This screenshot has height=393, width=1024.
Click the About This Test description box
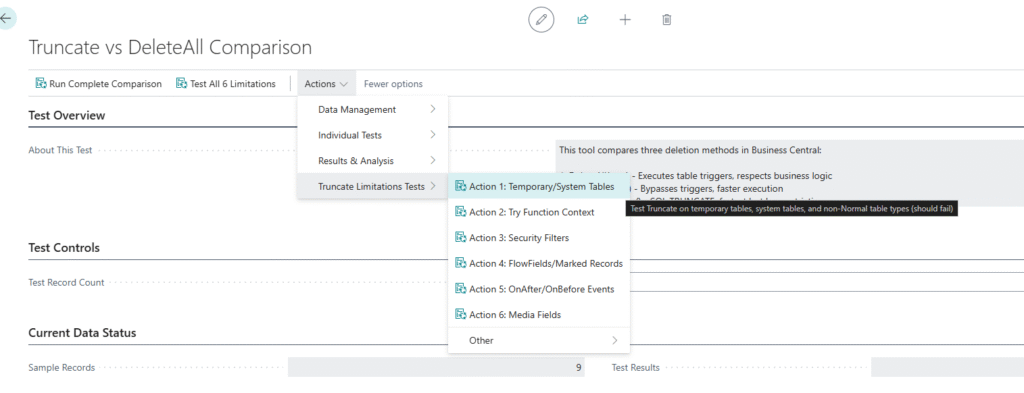(x=790, y=173)
